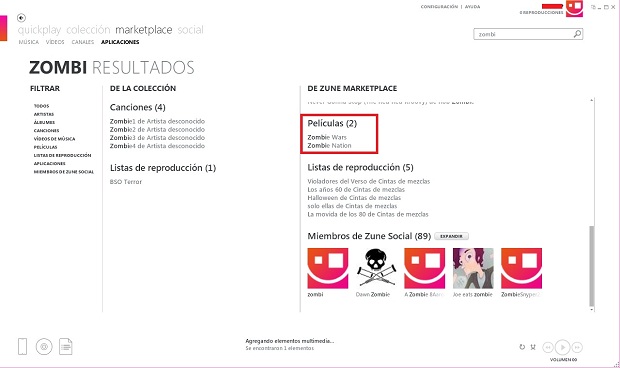This screenshot has height=368, width=620.
Task: Select the MÚSICA submenu item
Action: click(x=28, y=42)
